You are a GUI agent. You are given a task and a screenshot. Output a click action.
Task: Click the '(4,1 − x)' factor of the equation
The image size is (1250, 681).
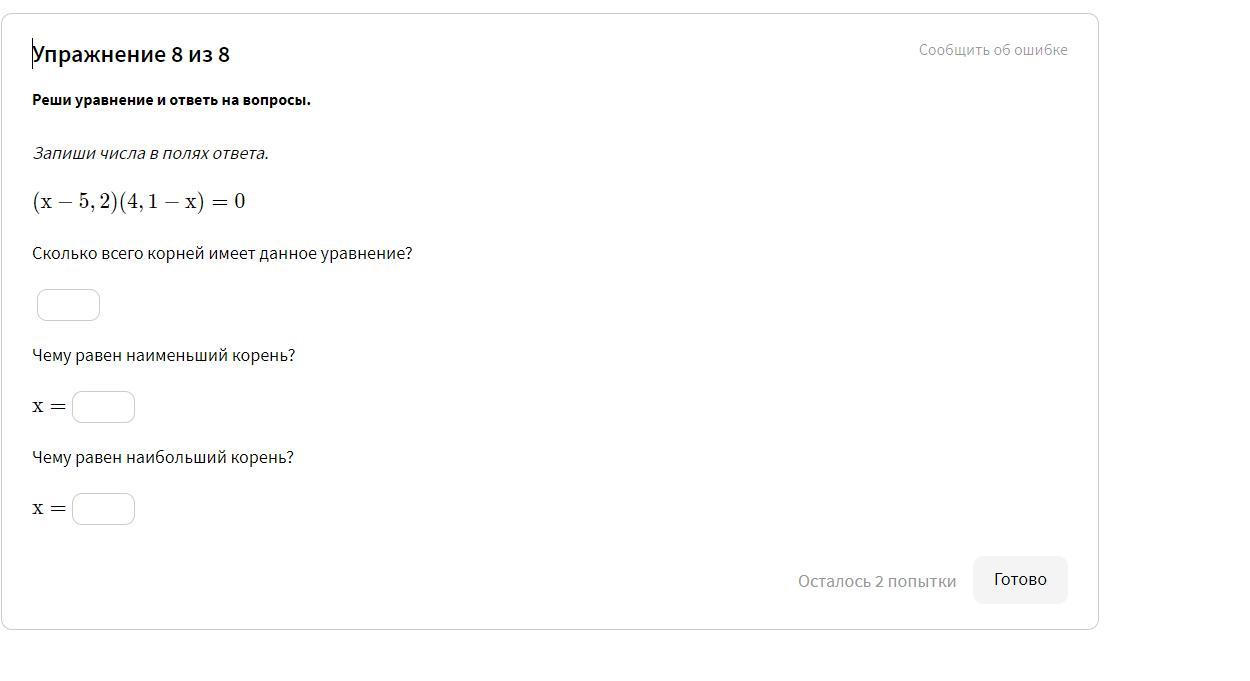(x=161, y=202)
